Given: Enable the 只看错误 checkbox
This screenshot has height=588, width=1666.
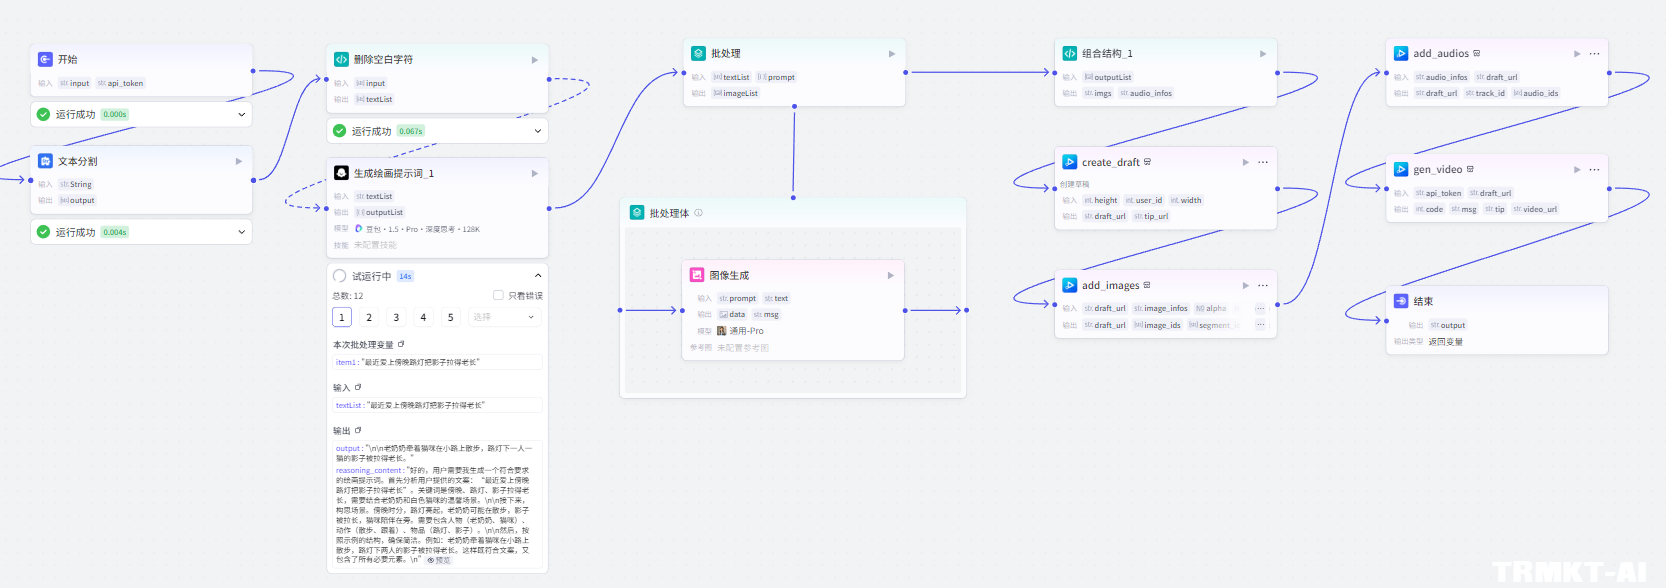Looking at the screenshot, I should point(498,295).
